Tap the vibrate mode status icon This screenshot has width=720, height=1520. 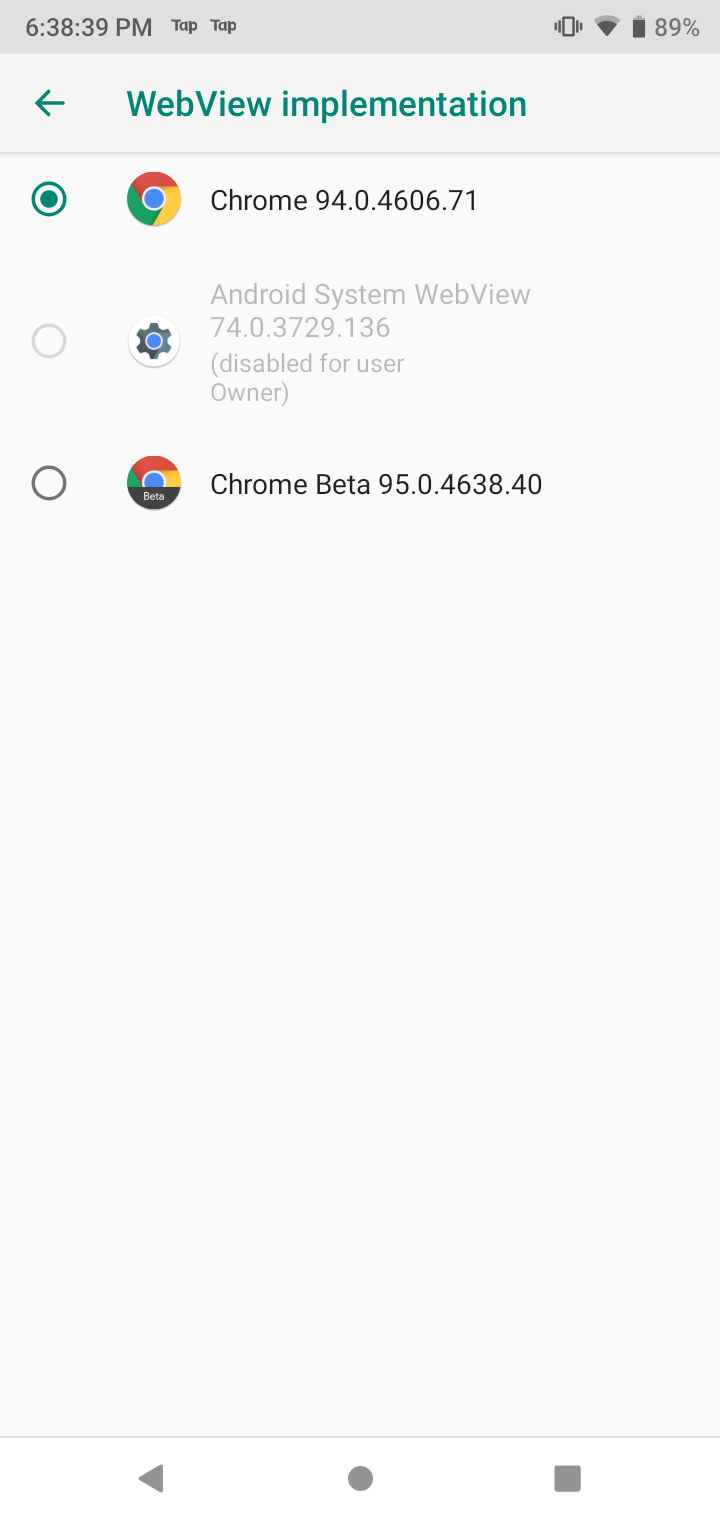coord(568,27)
